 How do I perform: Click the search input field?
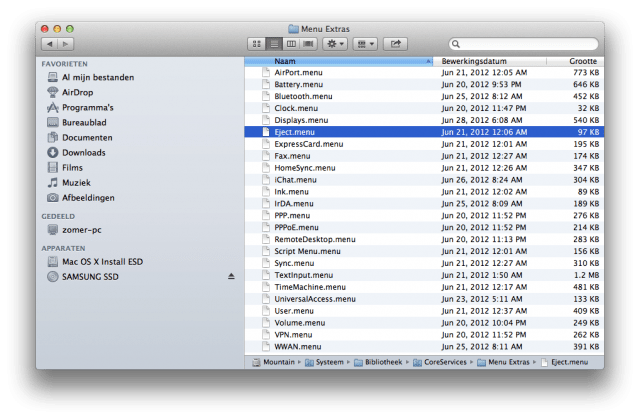[525, 44]
